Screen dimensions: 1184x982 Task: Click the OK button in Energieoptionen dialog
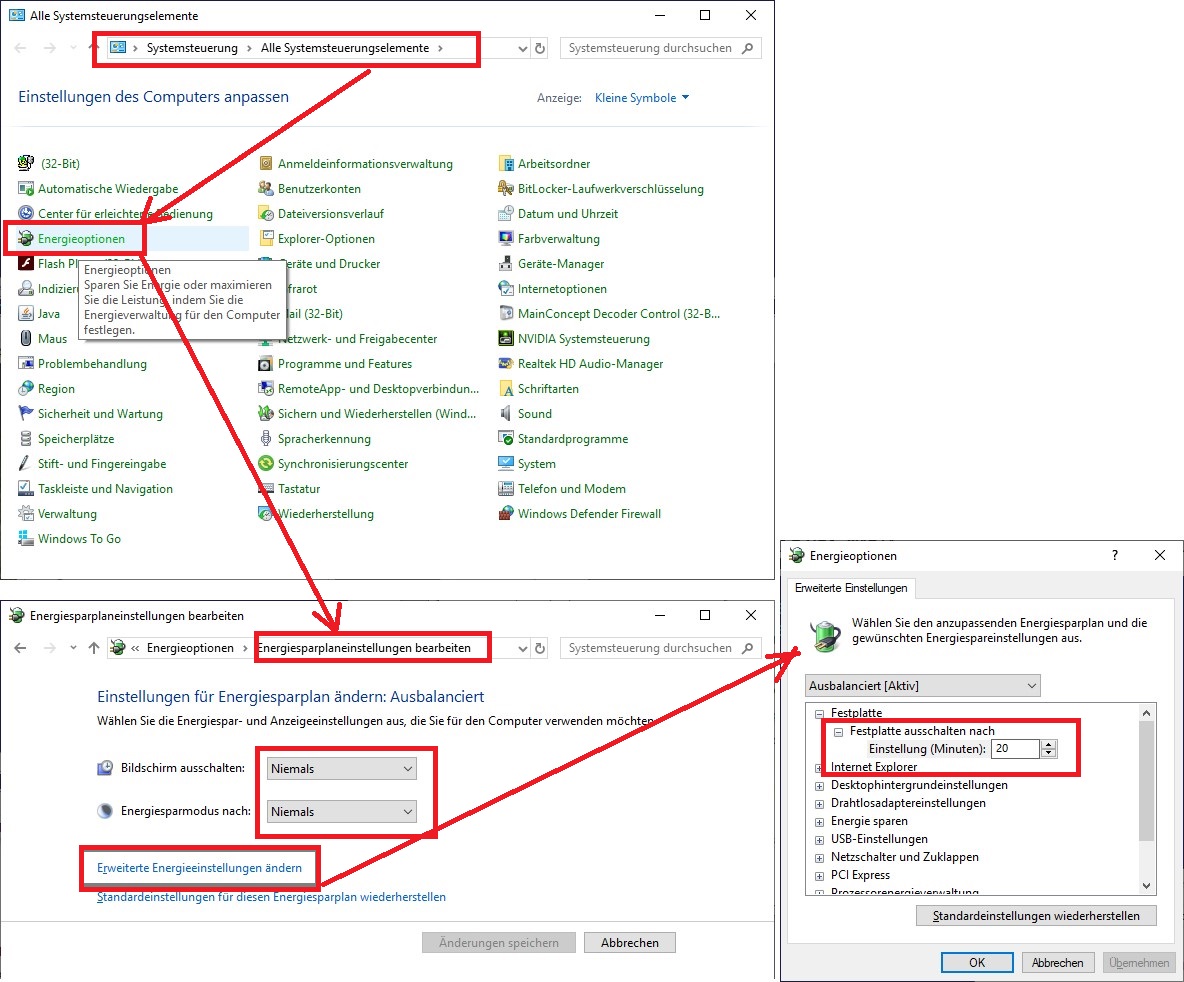[x=977, y=962]
